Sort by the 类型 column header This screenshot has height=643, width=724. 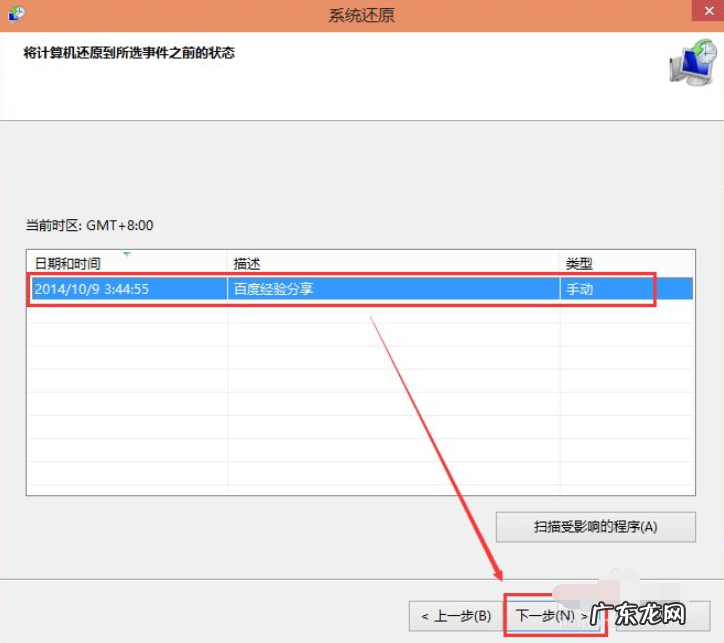coord(579,263)
